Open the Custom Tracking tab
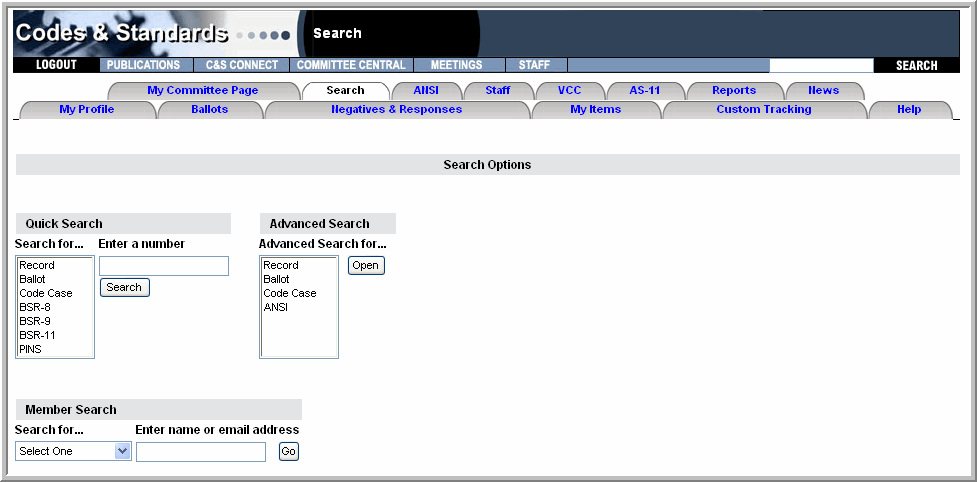The height and width of the screenshot is (482, 977). 763,109
